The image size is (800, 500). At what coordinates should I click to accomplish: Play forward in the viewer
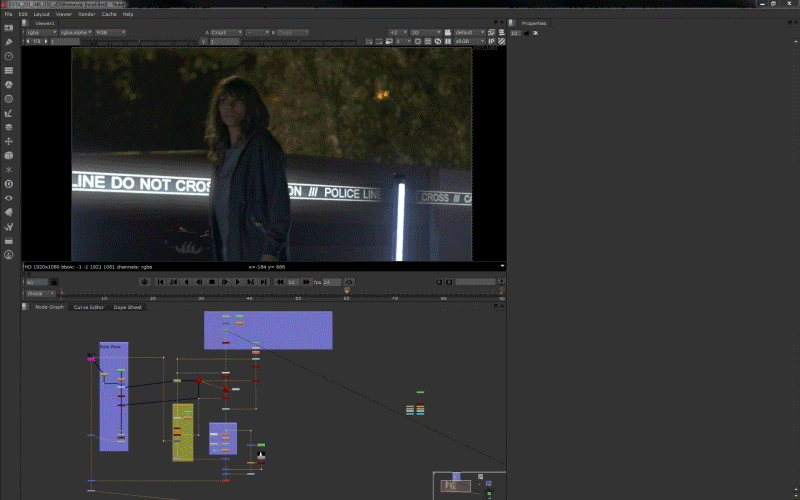(x=238, y=282)
